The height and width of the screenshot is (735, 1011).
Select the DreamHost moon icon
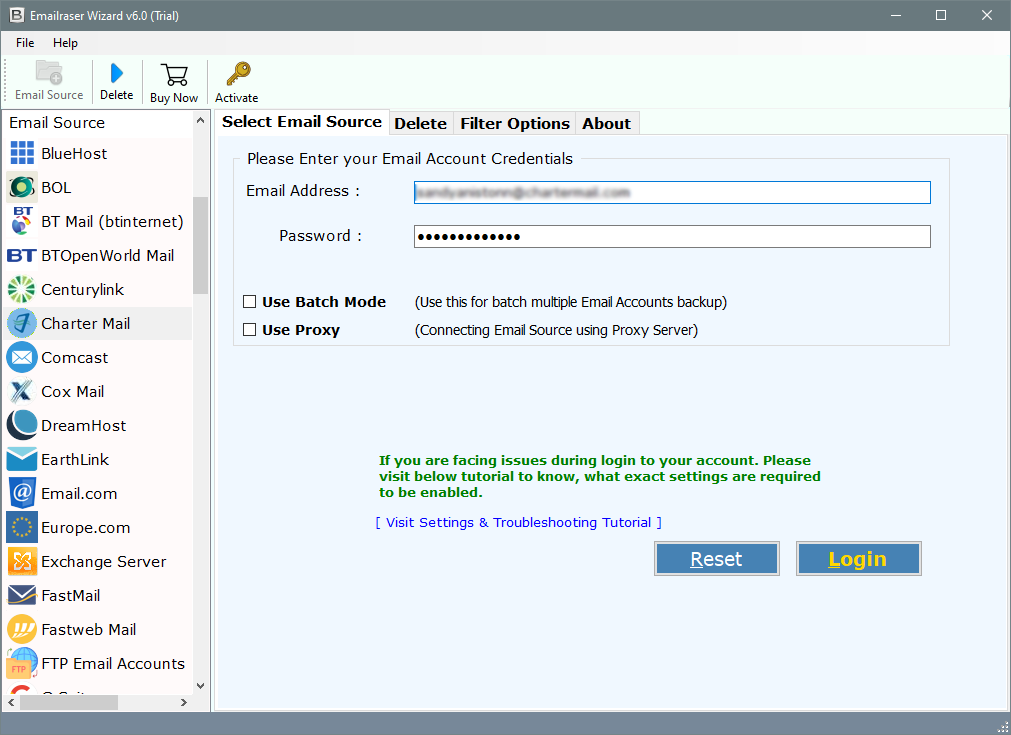(x=22, y=426)
